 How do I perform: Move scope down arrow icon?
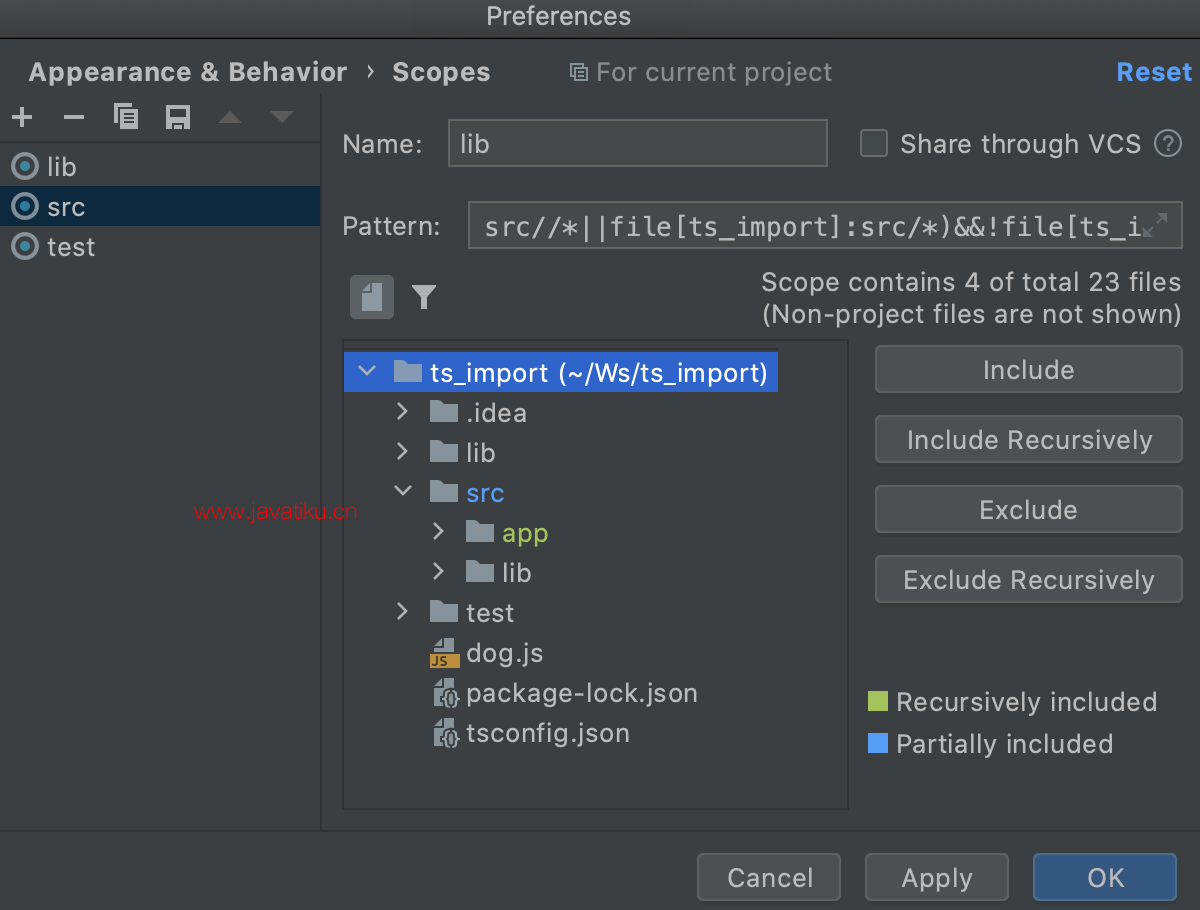click(x=282, y=118)
